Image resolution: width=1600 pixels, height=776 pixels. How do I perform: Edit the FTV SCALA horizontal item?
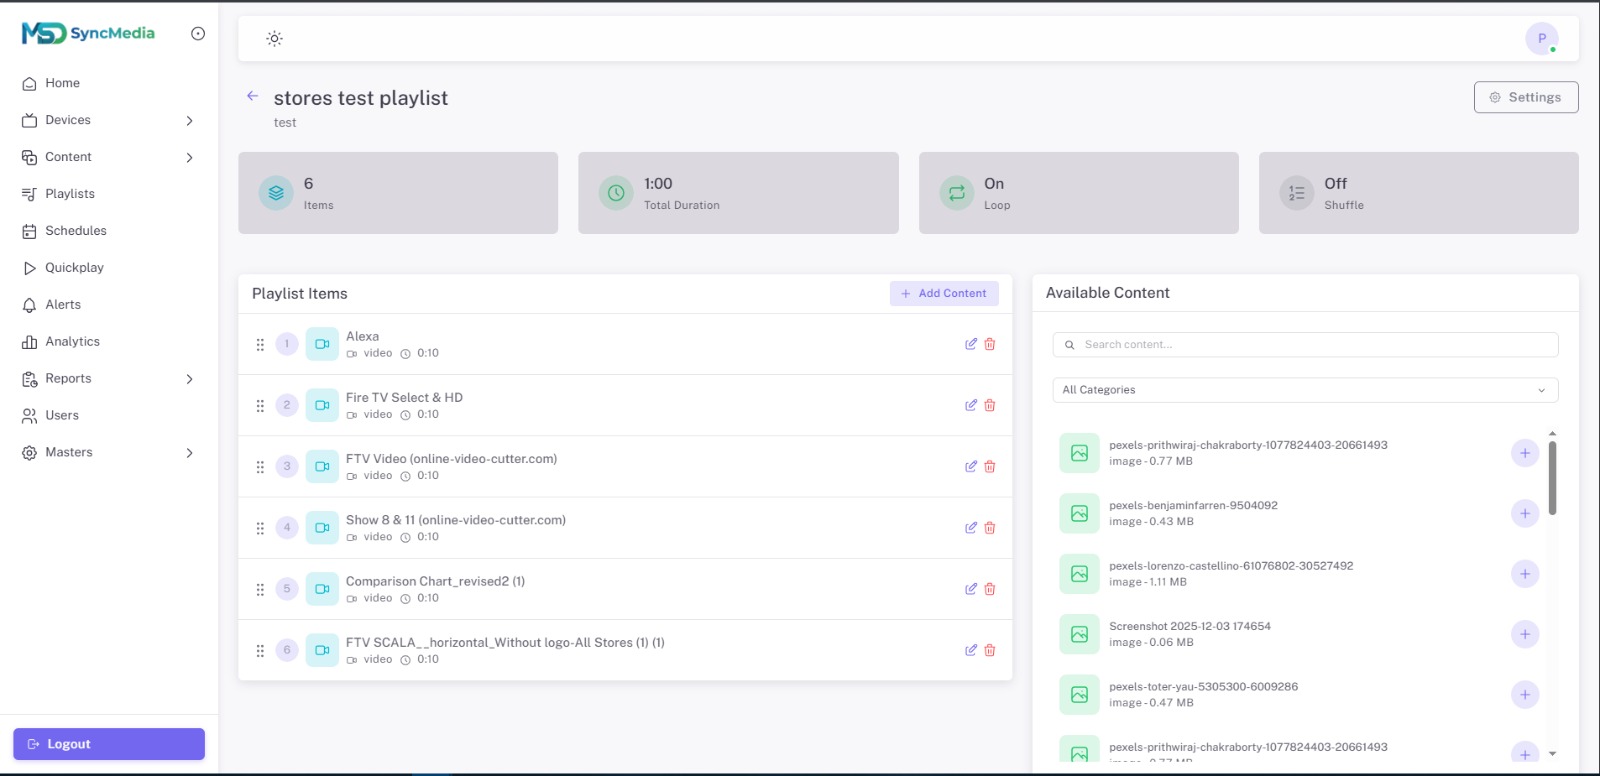coord(970,650)
